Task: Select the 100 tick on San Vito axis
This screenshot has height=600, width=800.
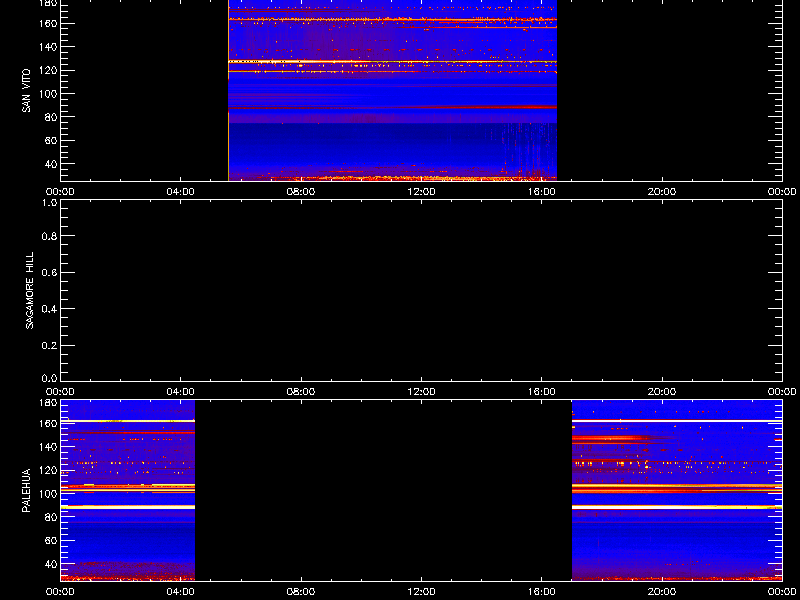Action: (x=48, y=94)
